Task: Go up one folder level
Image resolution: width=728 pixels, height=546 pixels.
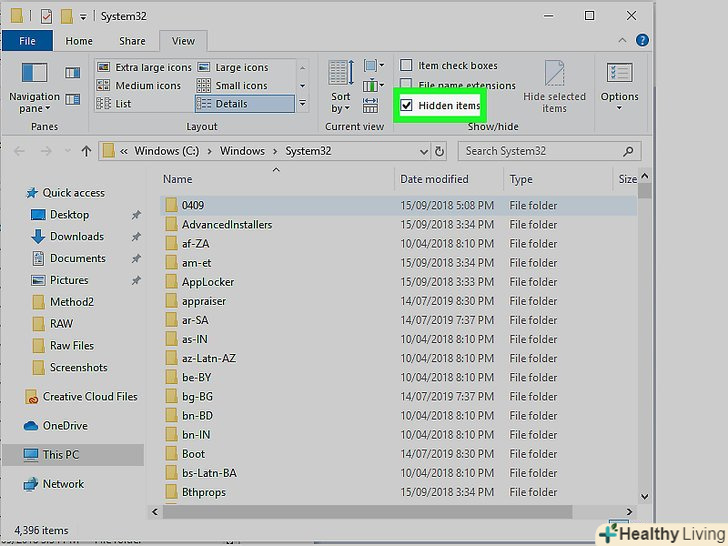Action: coord(86,151)
